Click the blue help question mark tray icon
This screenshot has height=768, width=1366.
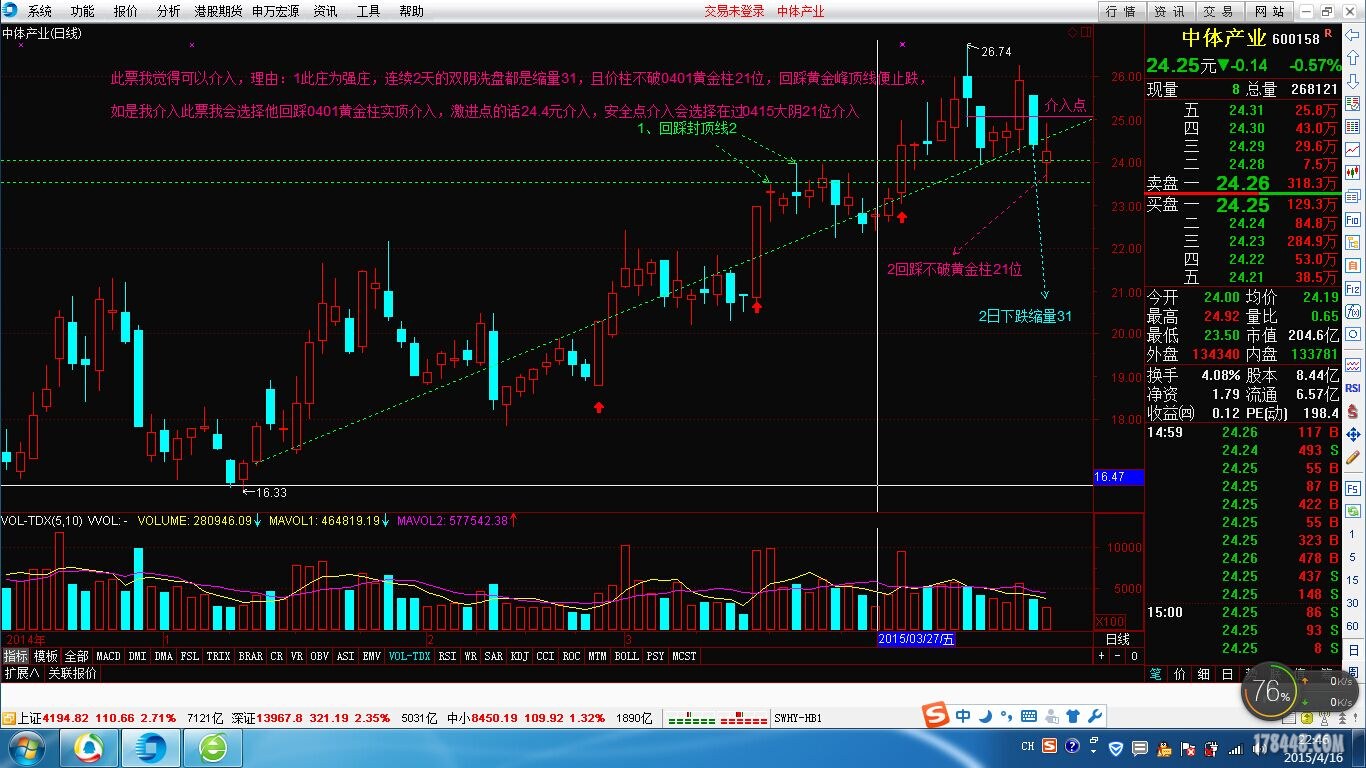point(1072,746)
